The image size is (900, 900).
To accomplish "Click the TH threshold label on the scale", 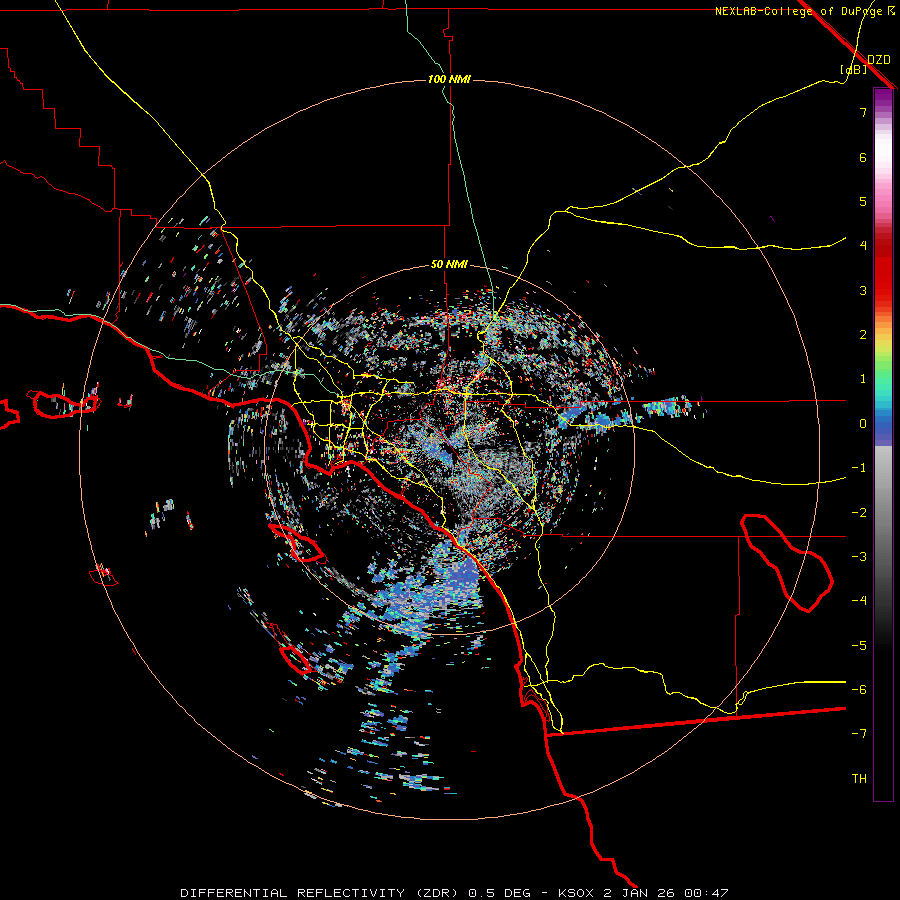I will pyautogui.click(x=859, y=779).
